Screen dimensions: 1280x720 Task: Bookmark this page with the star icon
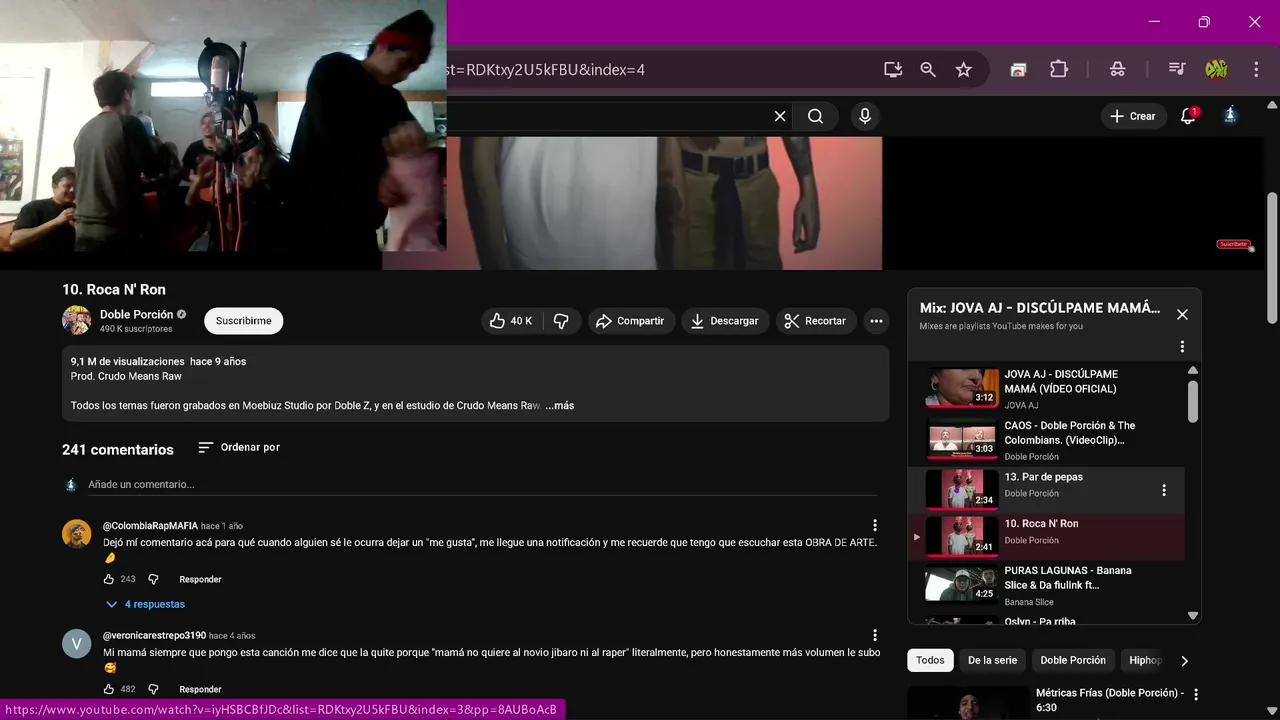963,69
